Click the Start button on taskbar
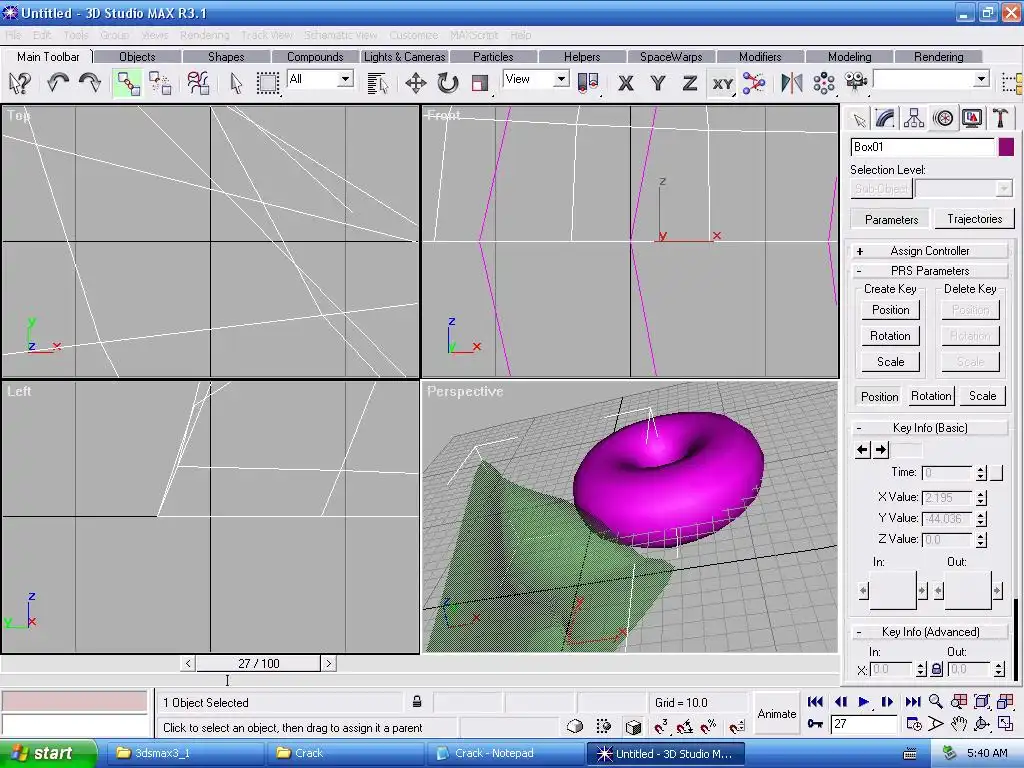The image size is (1024, 768). (47, 753)
